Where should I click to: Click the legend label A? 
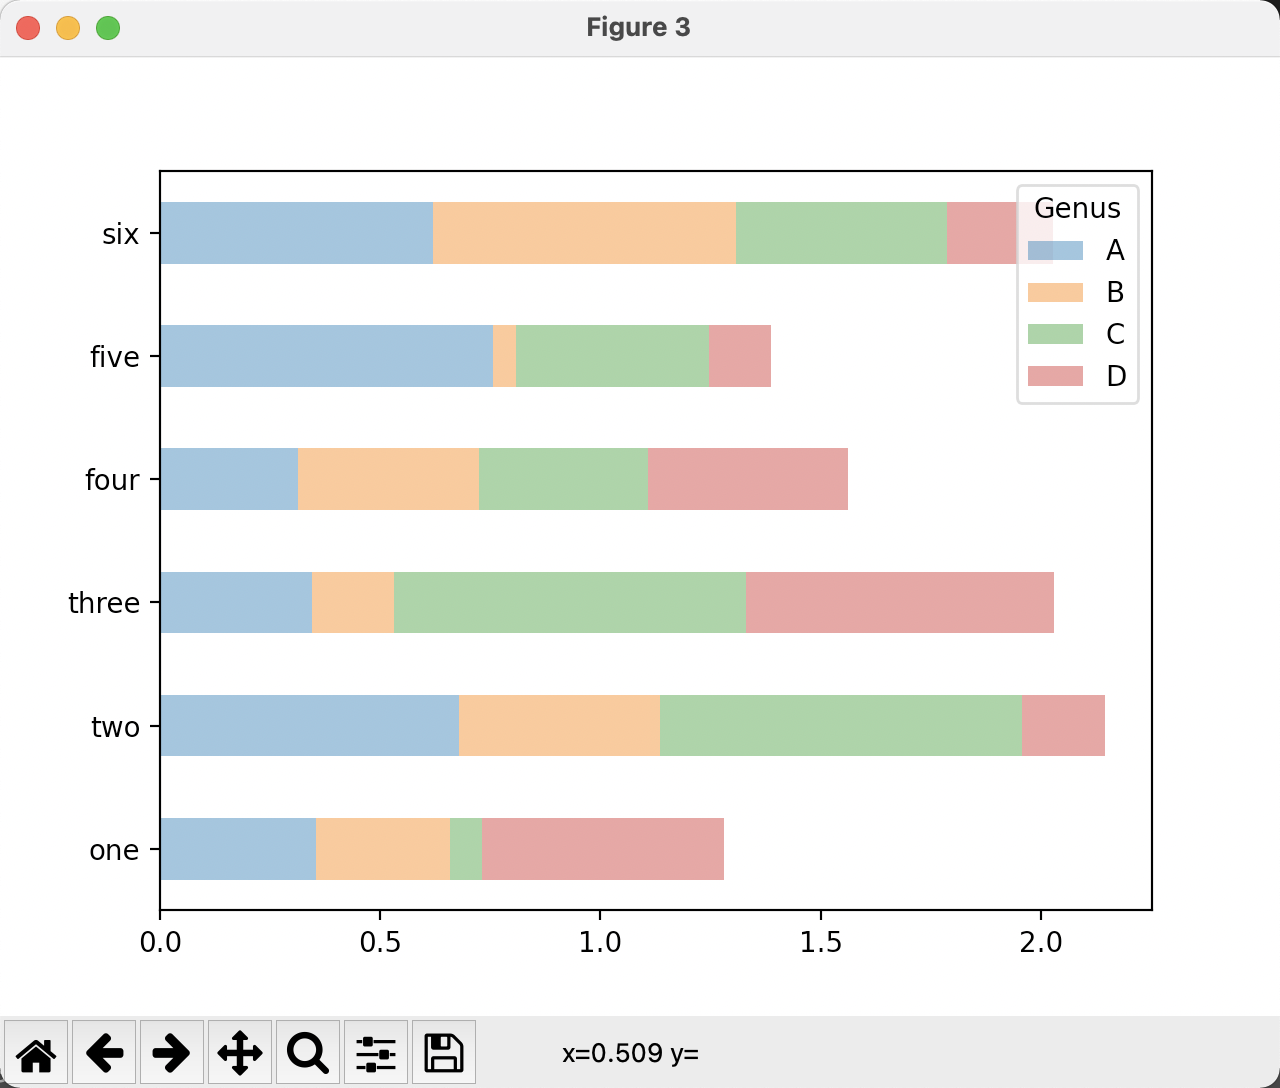coord(1115,251)
